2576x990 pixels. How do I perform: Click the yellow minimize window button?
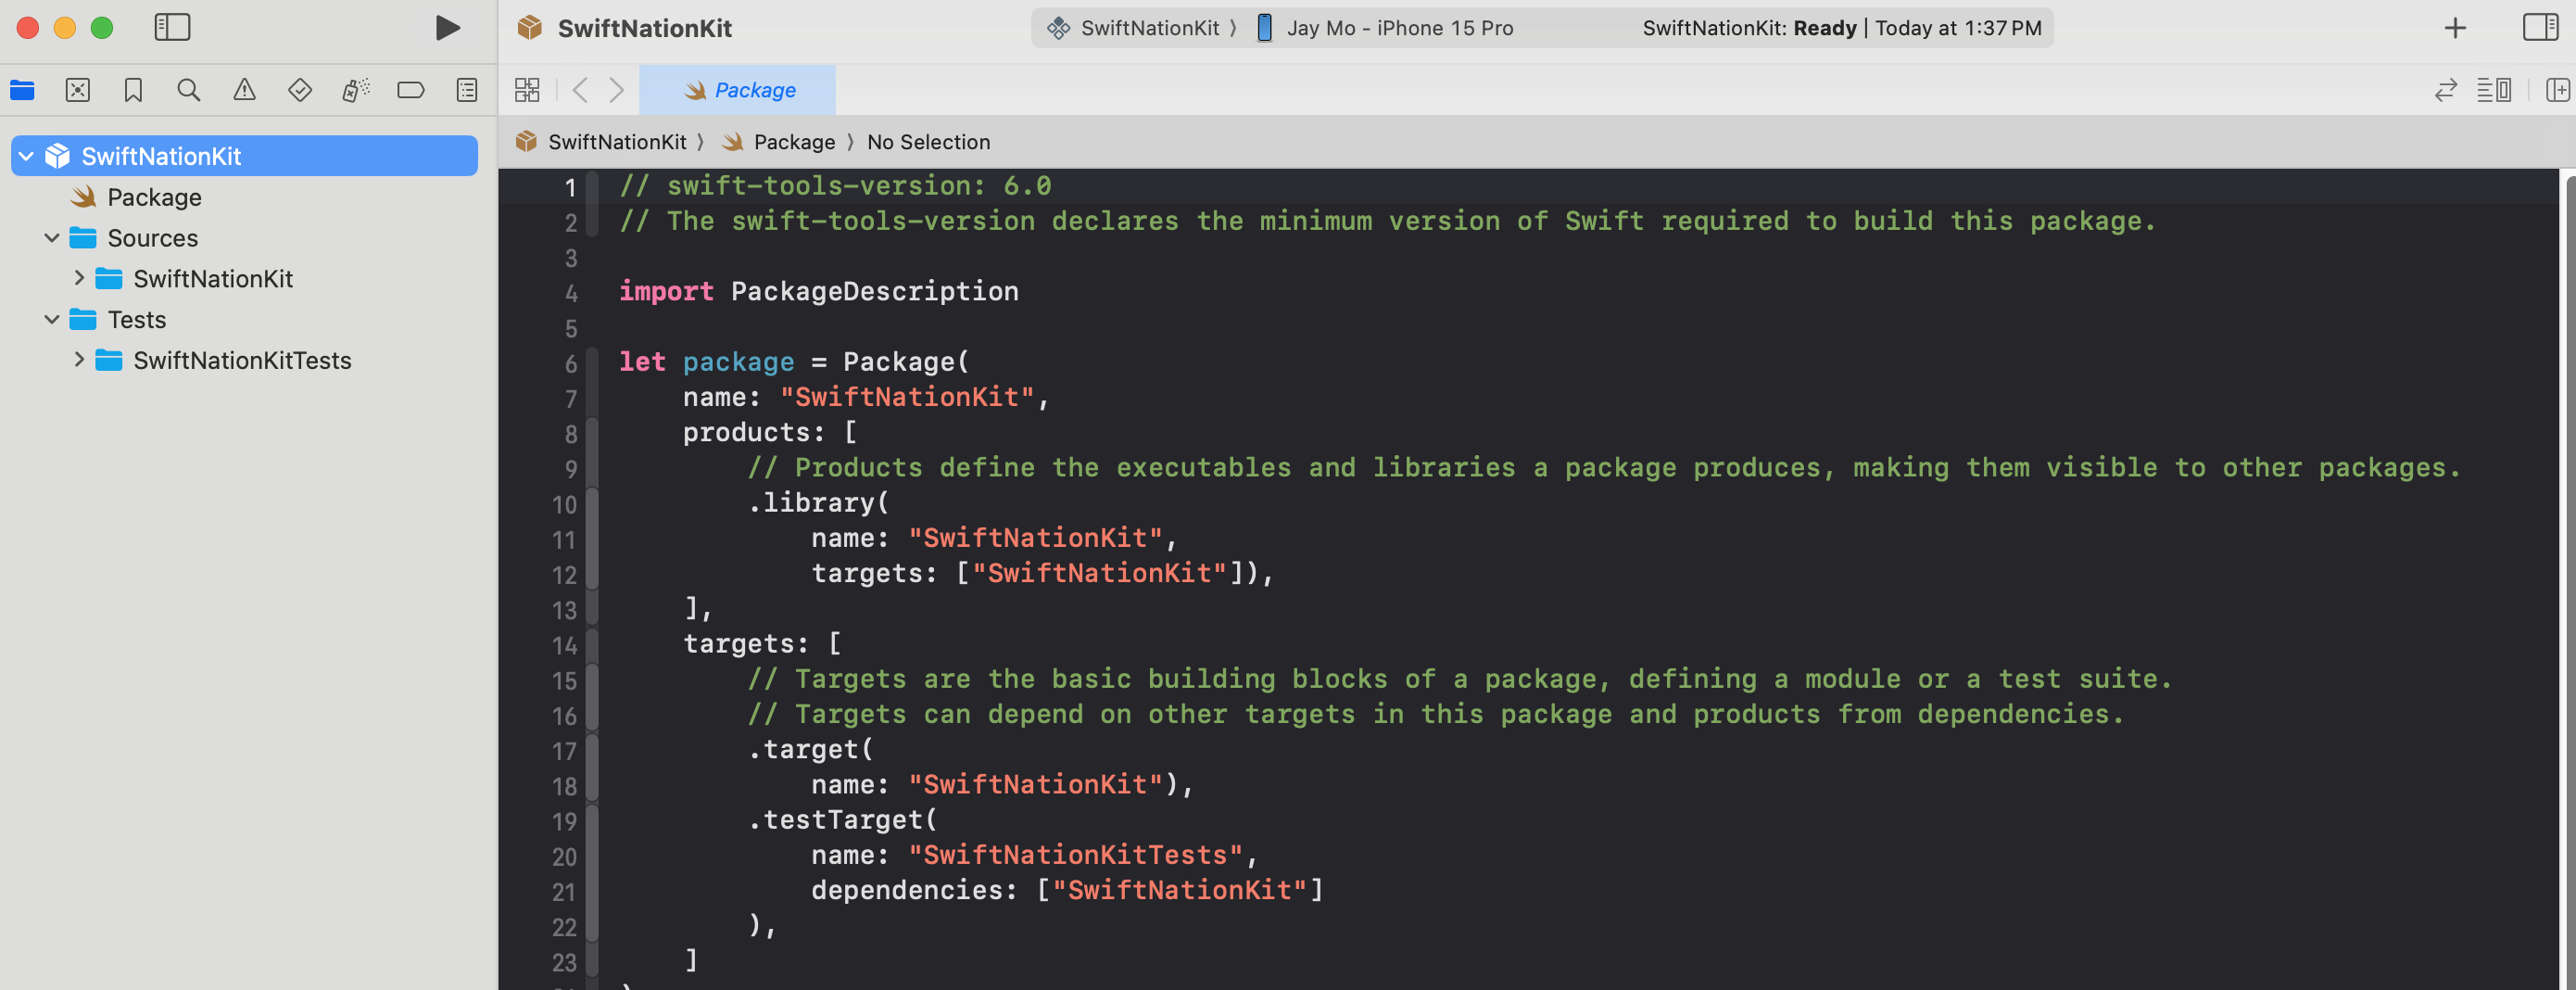(65, 28)
